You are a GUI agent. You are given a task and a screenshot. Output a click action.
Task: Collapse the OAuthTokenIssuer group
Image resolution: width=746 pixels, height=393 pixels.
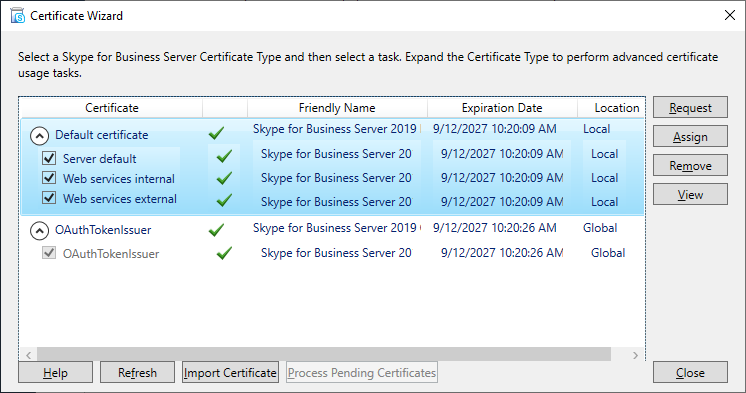click(39, 231)
